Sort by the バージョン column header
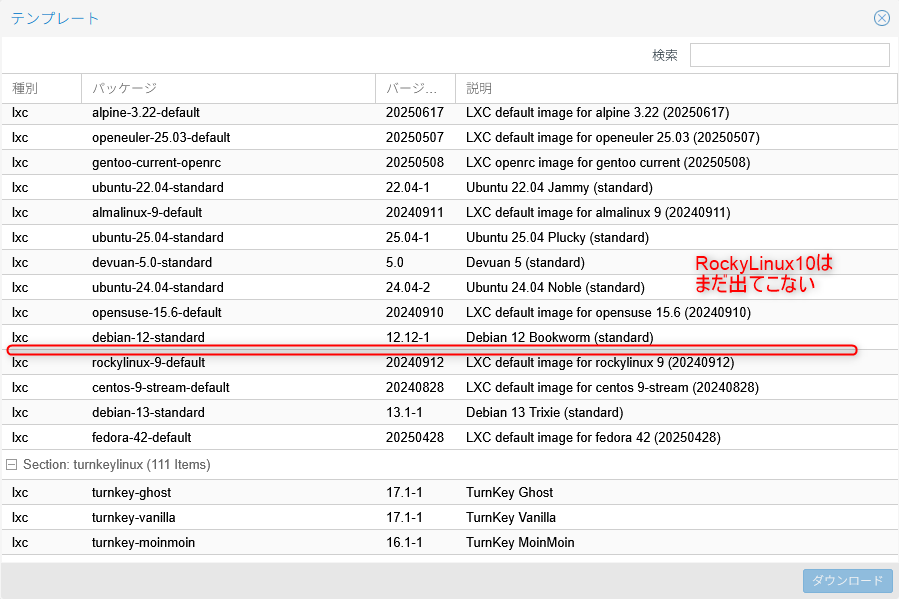 pos(414,89)
